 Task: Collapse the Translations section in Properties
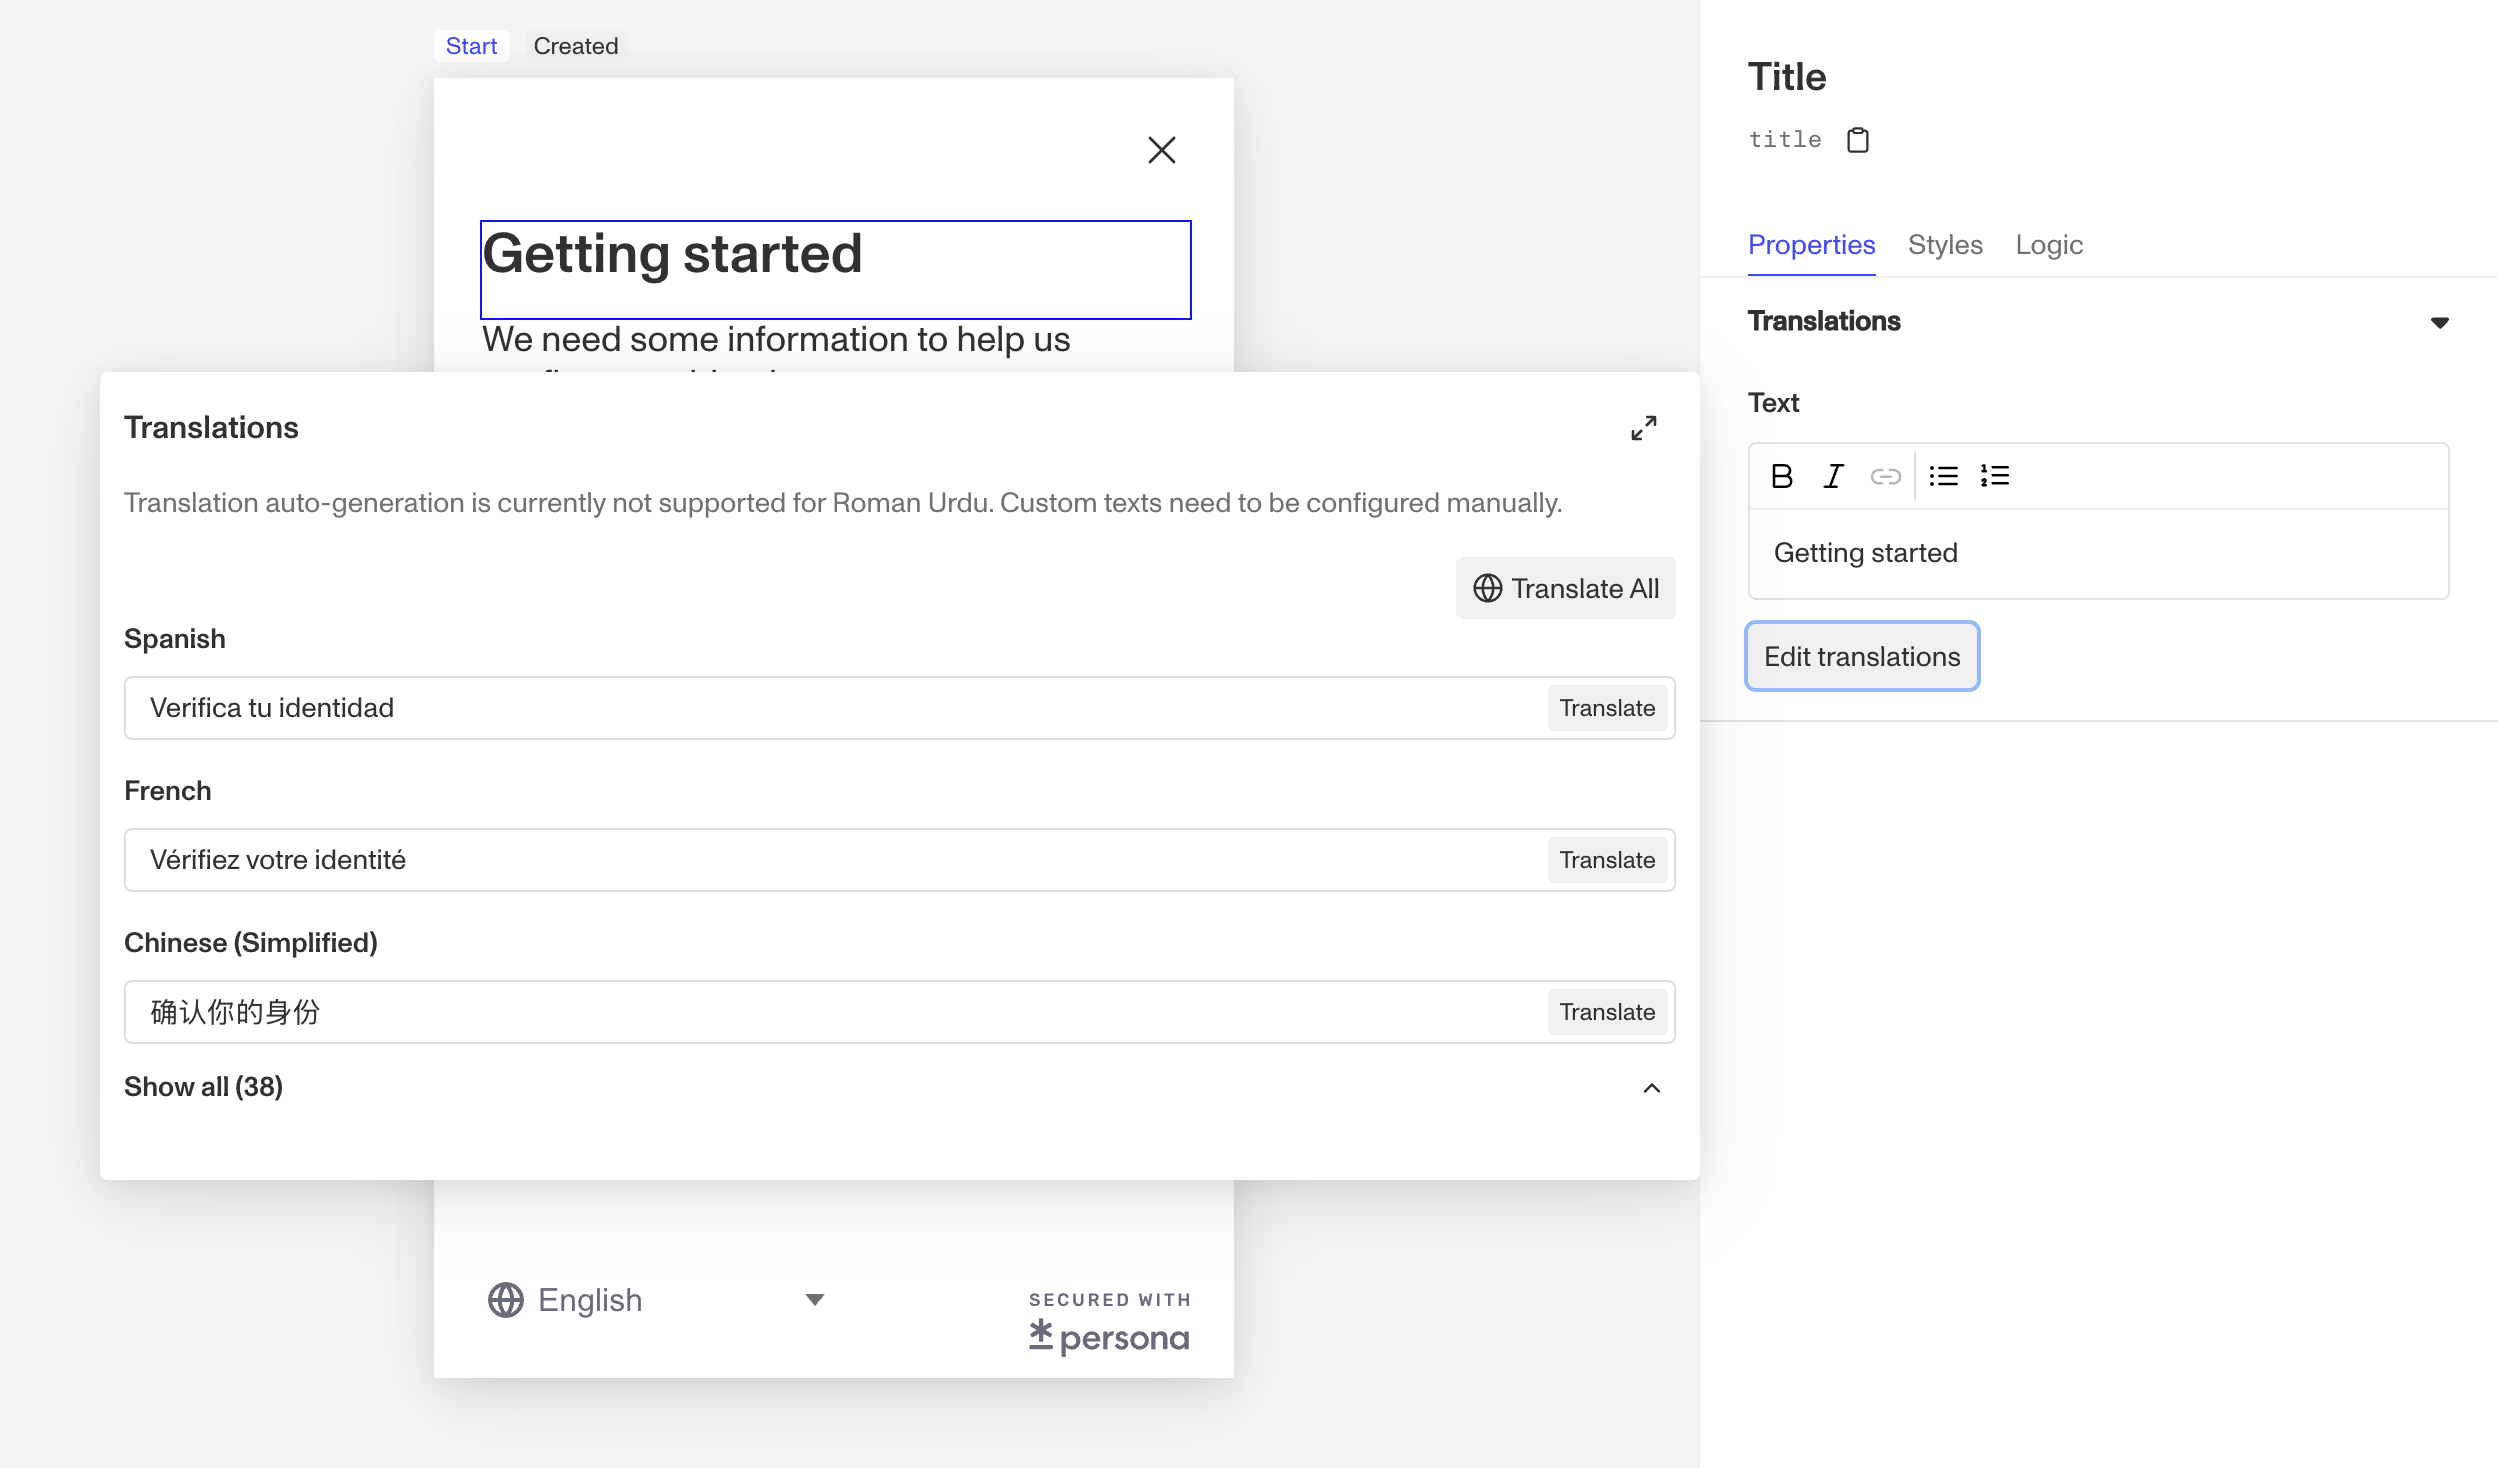tap(2441, 321)
